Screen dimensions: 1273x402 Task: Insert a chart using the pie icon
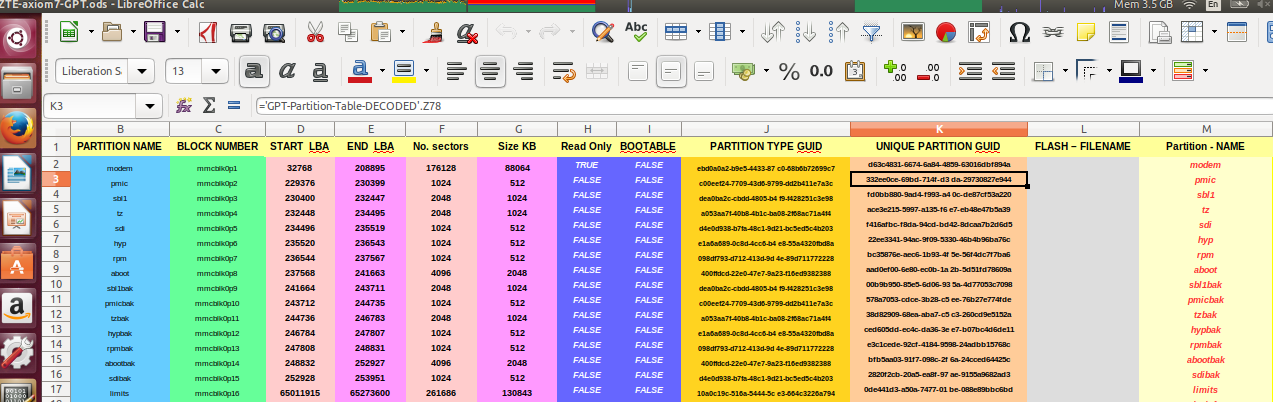click(946, 33)
